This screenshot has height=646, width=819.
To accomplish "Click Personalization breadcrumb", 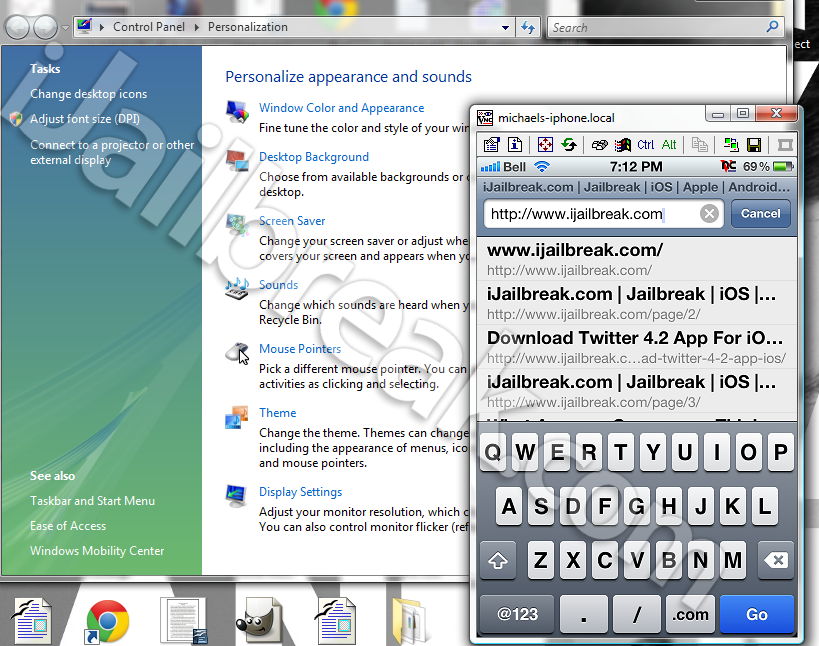I will (248, 27).
